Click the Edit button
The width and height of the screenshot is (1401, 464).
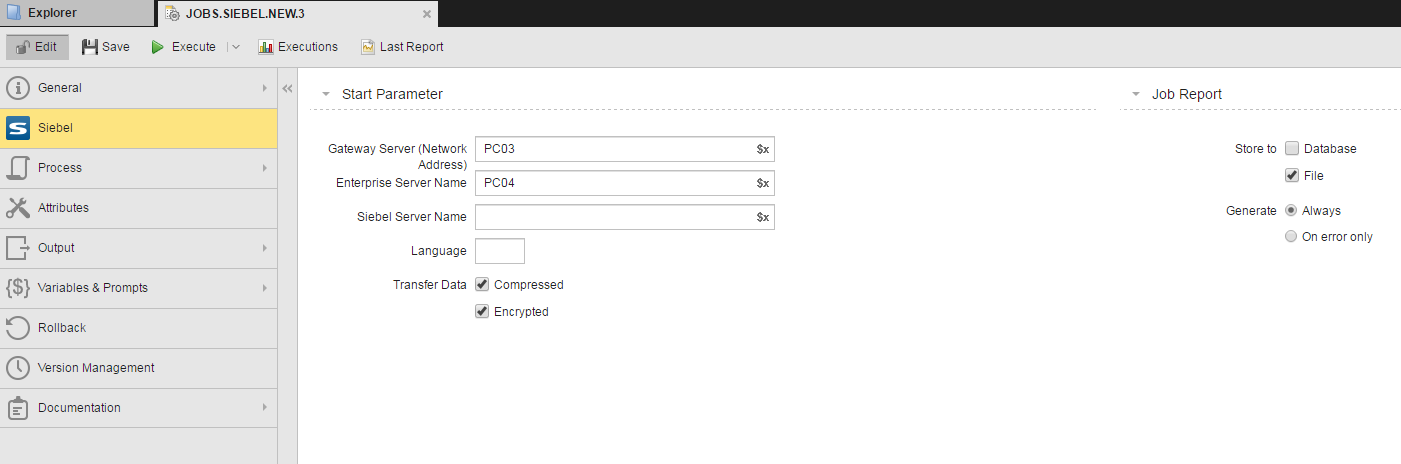37,47
